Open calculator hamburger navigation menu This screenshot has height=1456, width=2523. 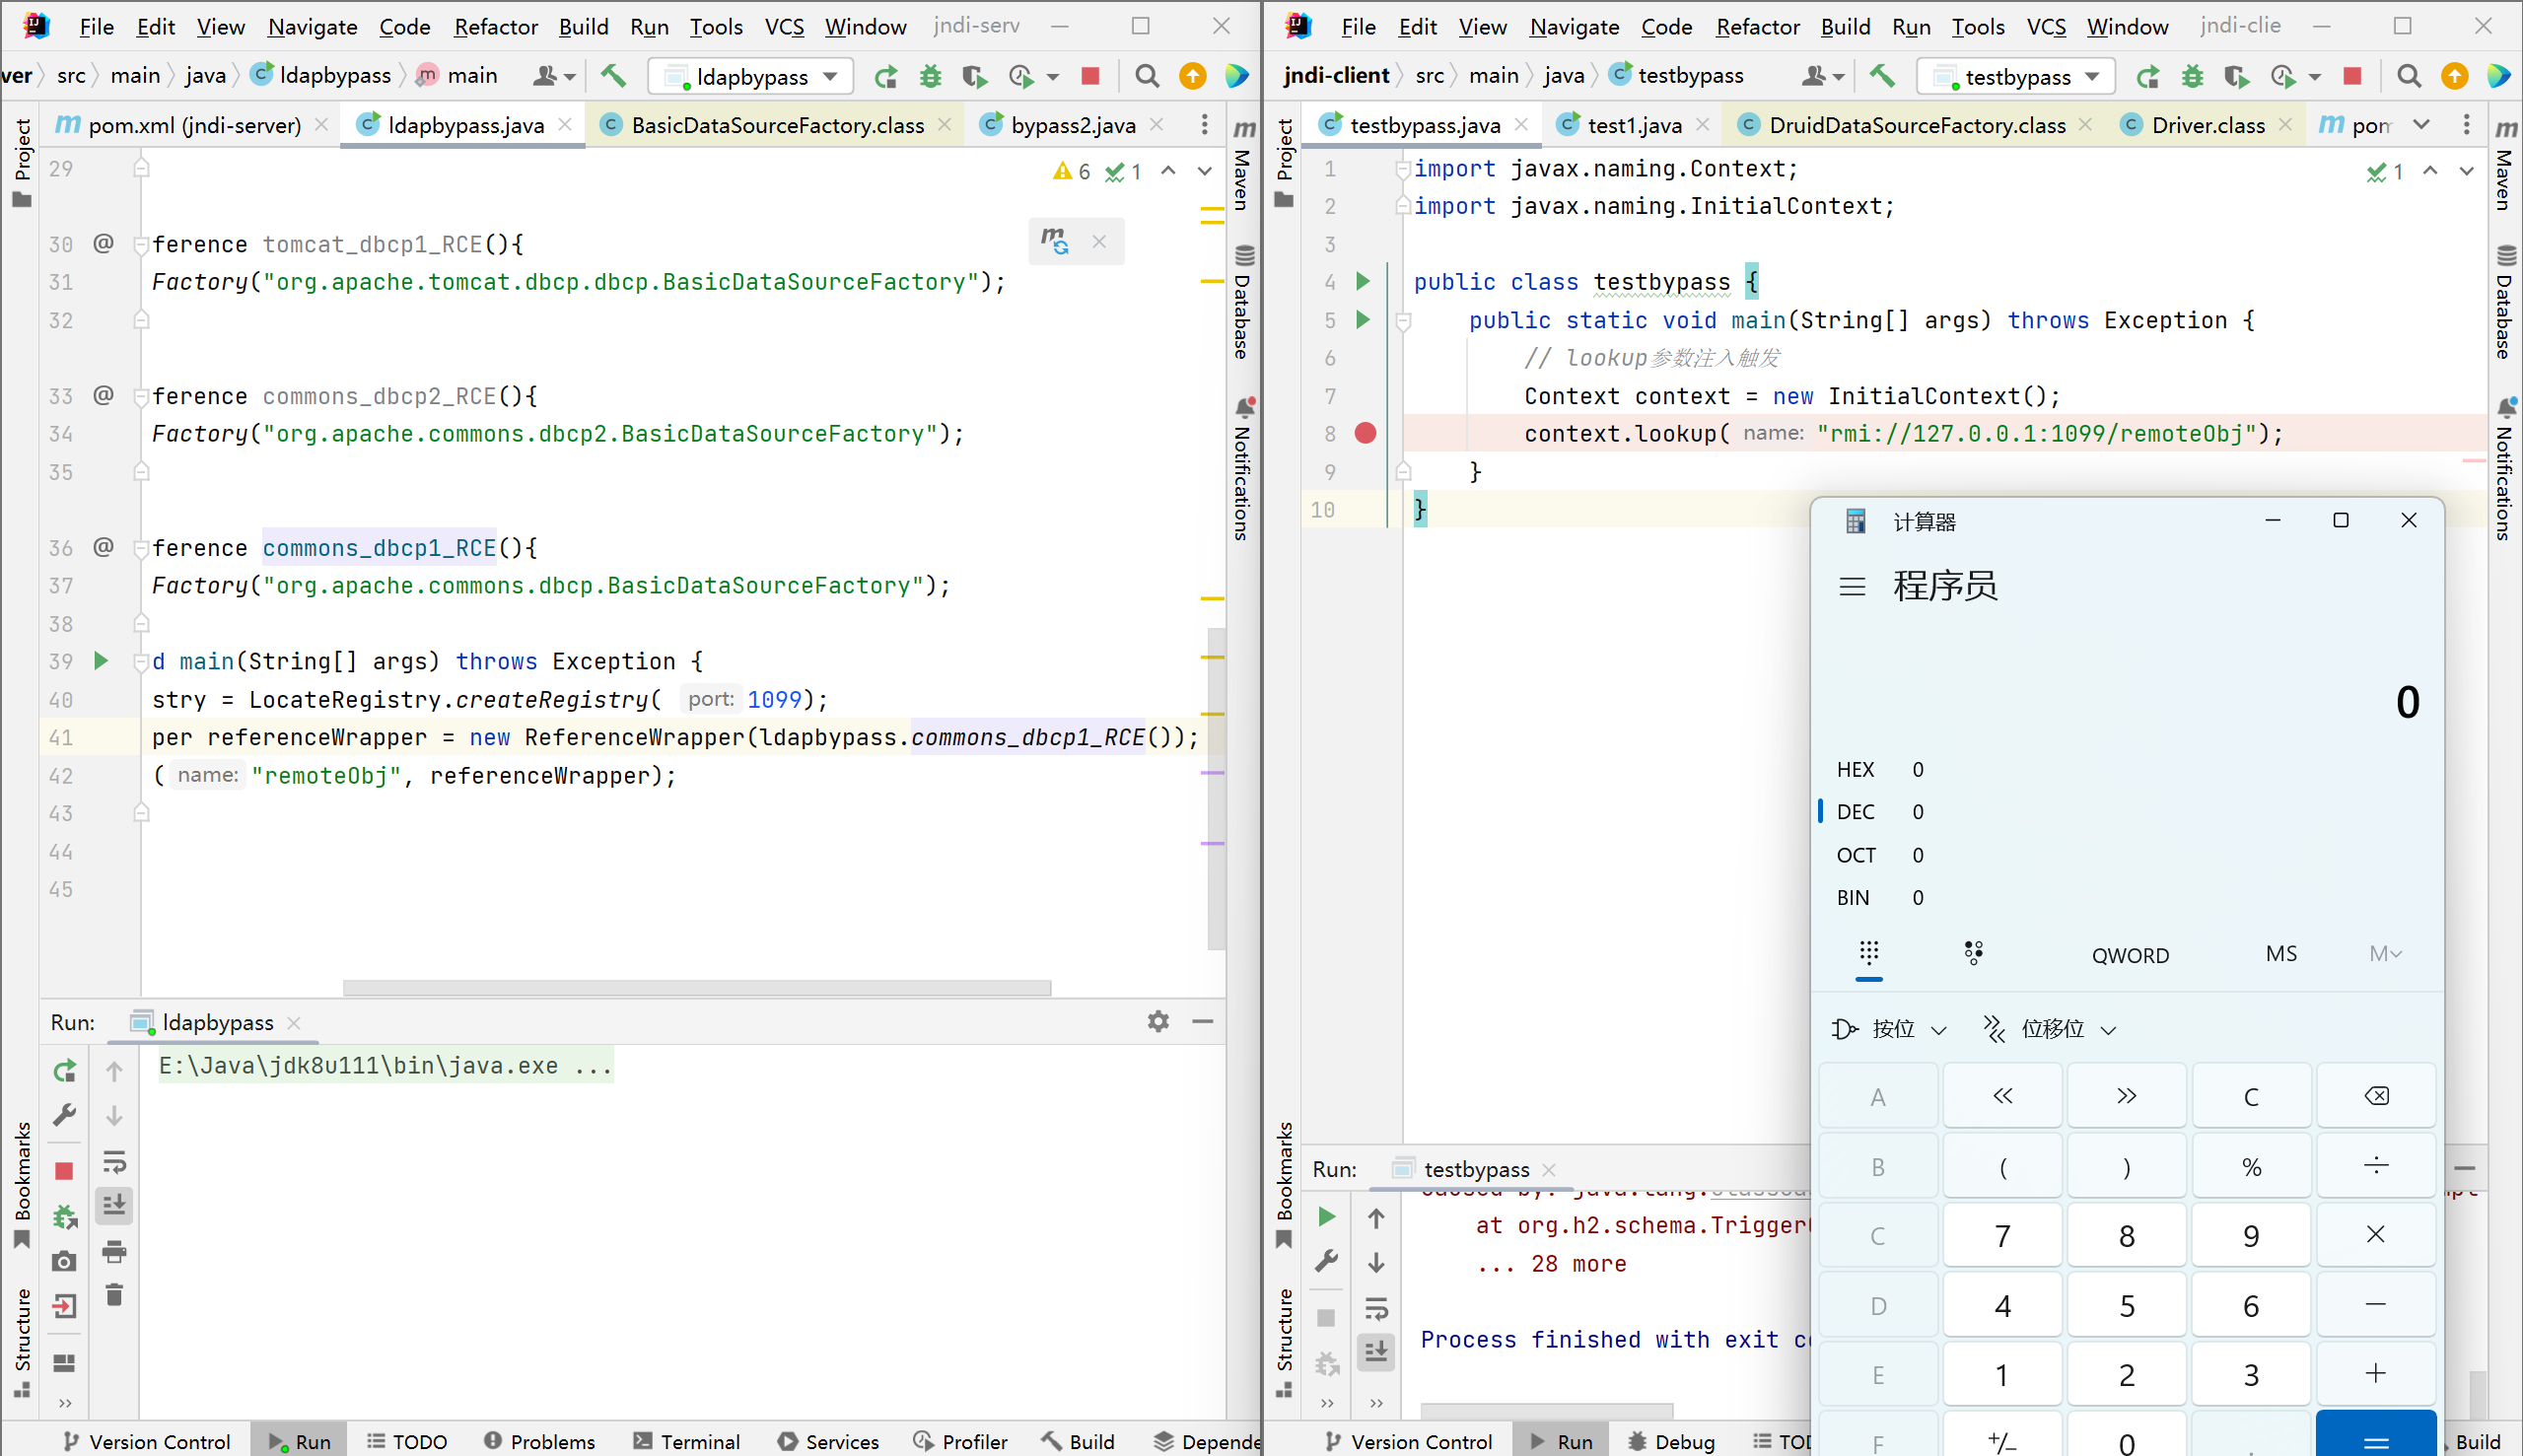pyautogui.click(x=1852, y=586)
